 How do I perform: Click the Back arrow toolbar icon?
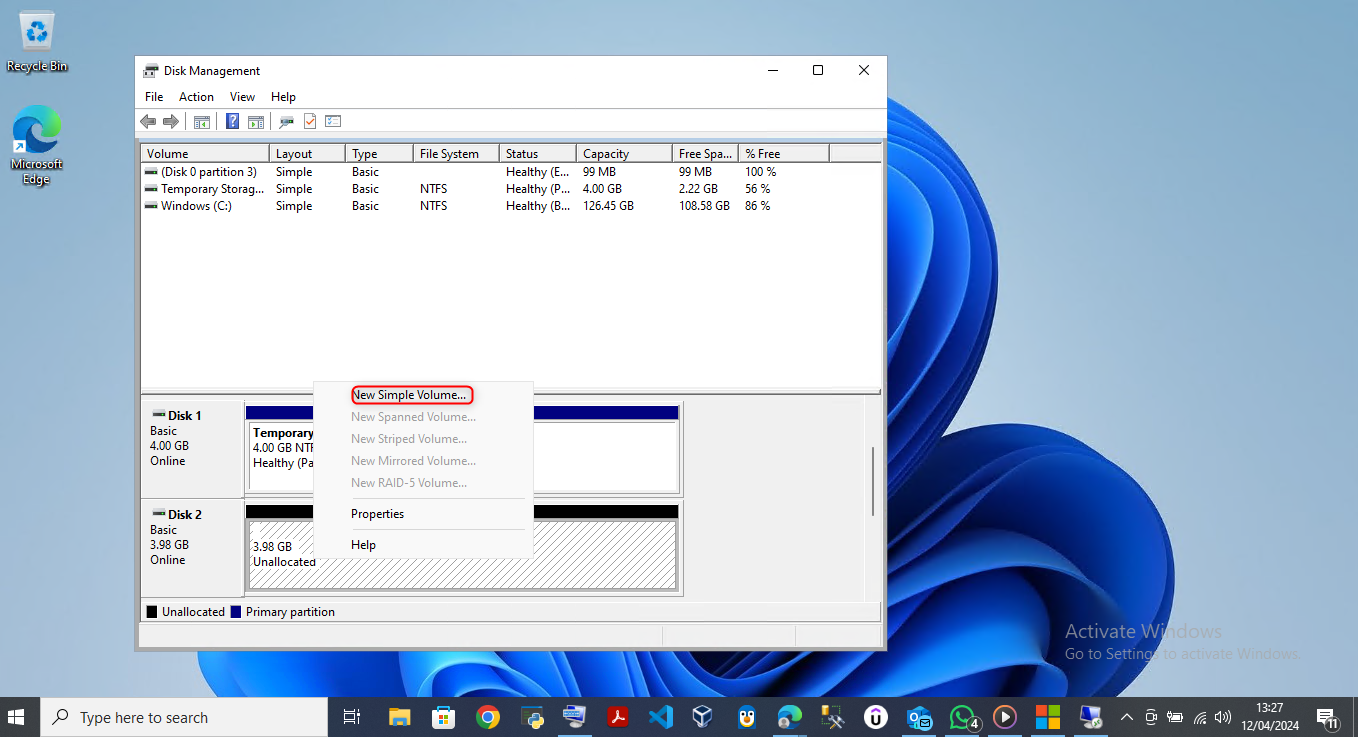pyautogui.click(x=148, y=121)
